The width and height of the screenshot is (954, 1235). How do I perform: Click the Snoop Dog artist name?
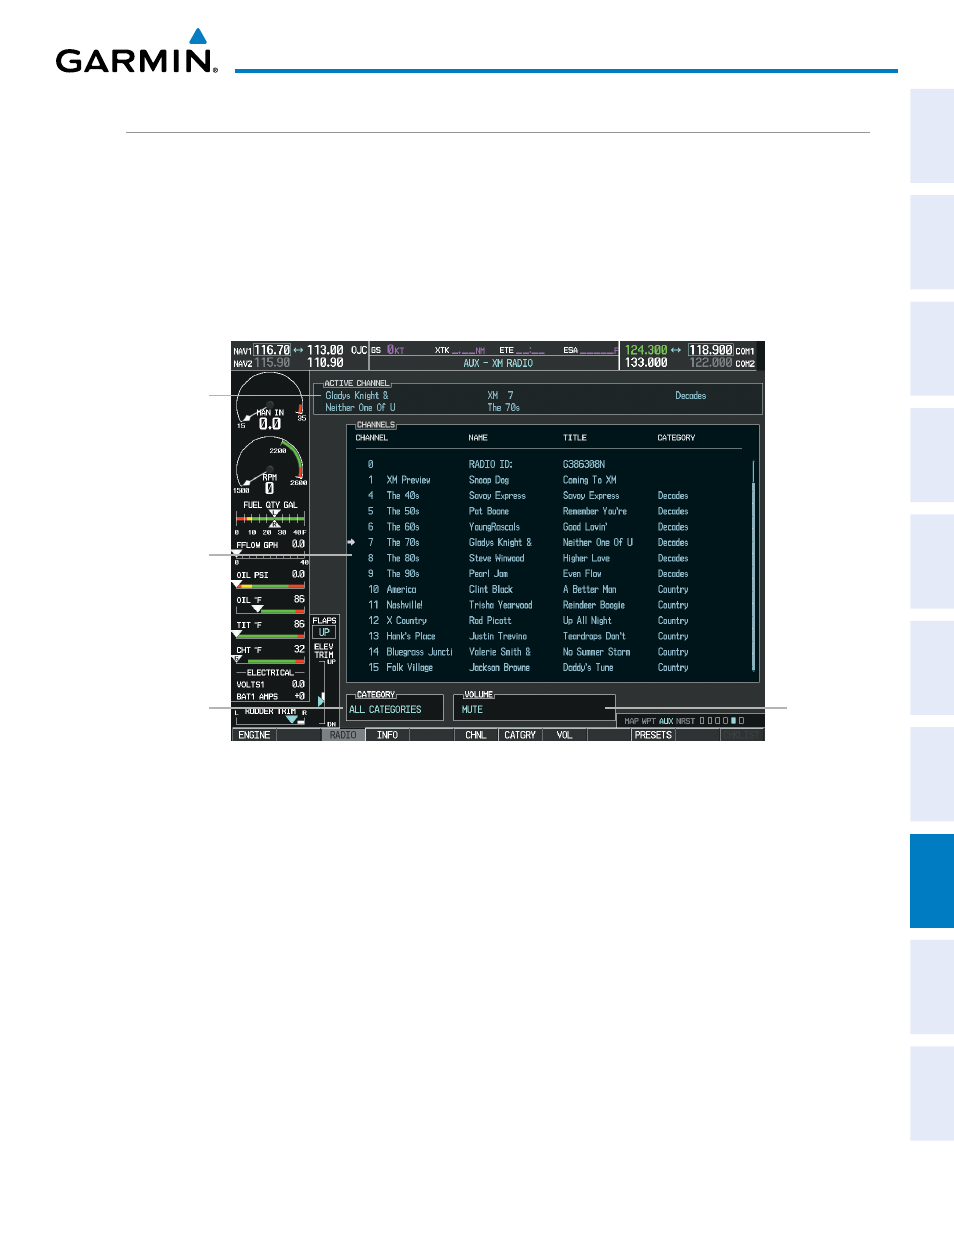[x=489, y=480]
